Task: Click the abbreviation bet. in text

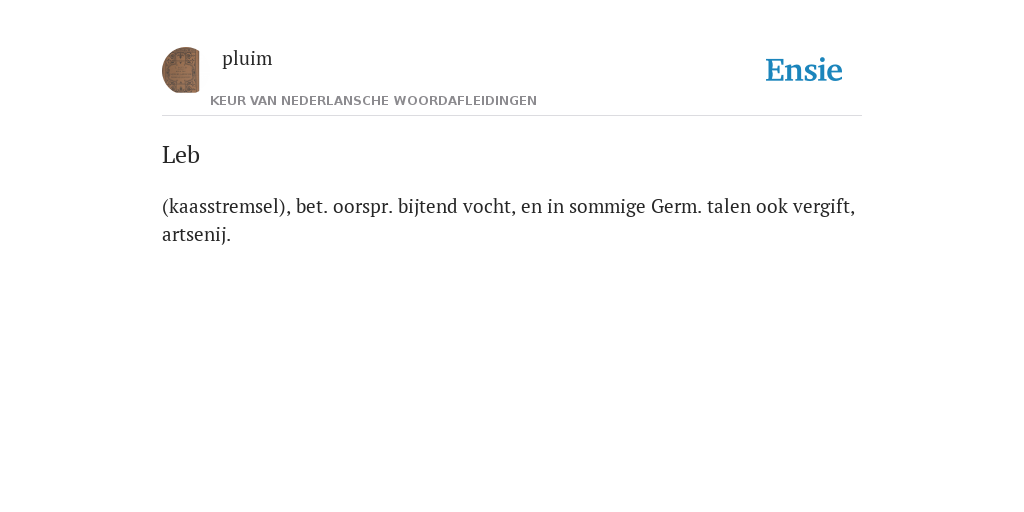Action: [x=312, y=207]
